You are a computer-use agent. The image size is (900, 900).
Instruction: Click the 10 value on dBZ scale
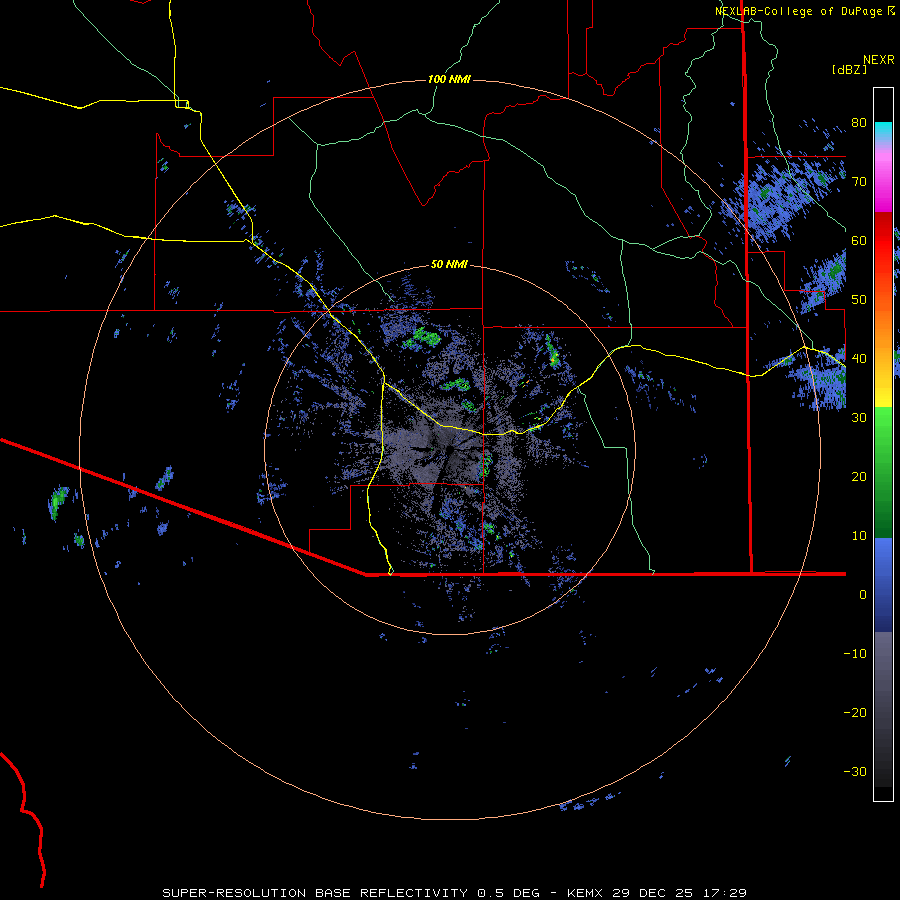(859, 536)
